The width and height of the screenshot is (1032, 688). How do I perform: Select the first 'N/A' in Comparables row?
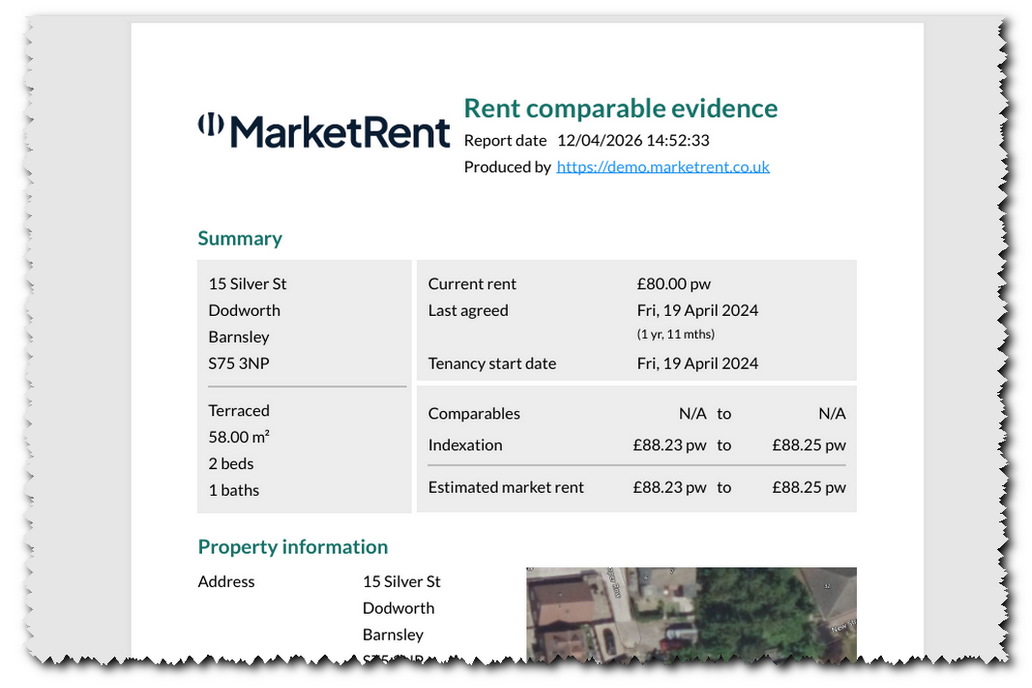coord(692,413)
